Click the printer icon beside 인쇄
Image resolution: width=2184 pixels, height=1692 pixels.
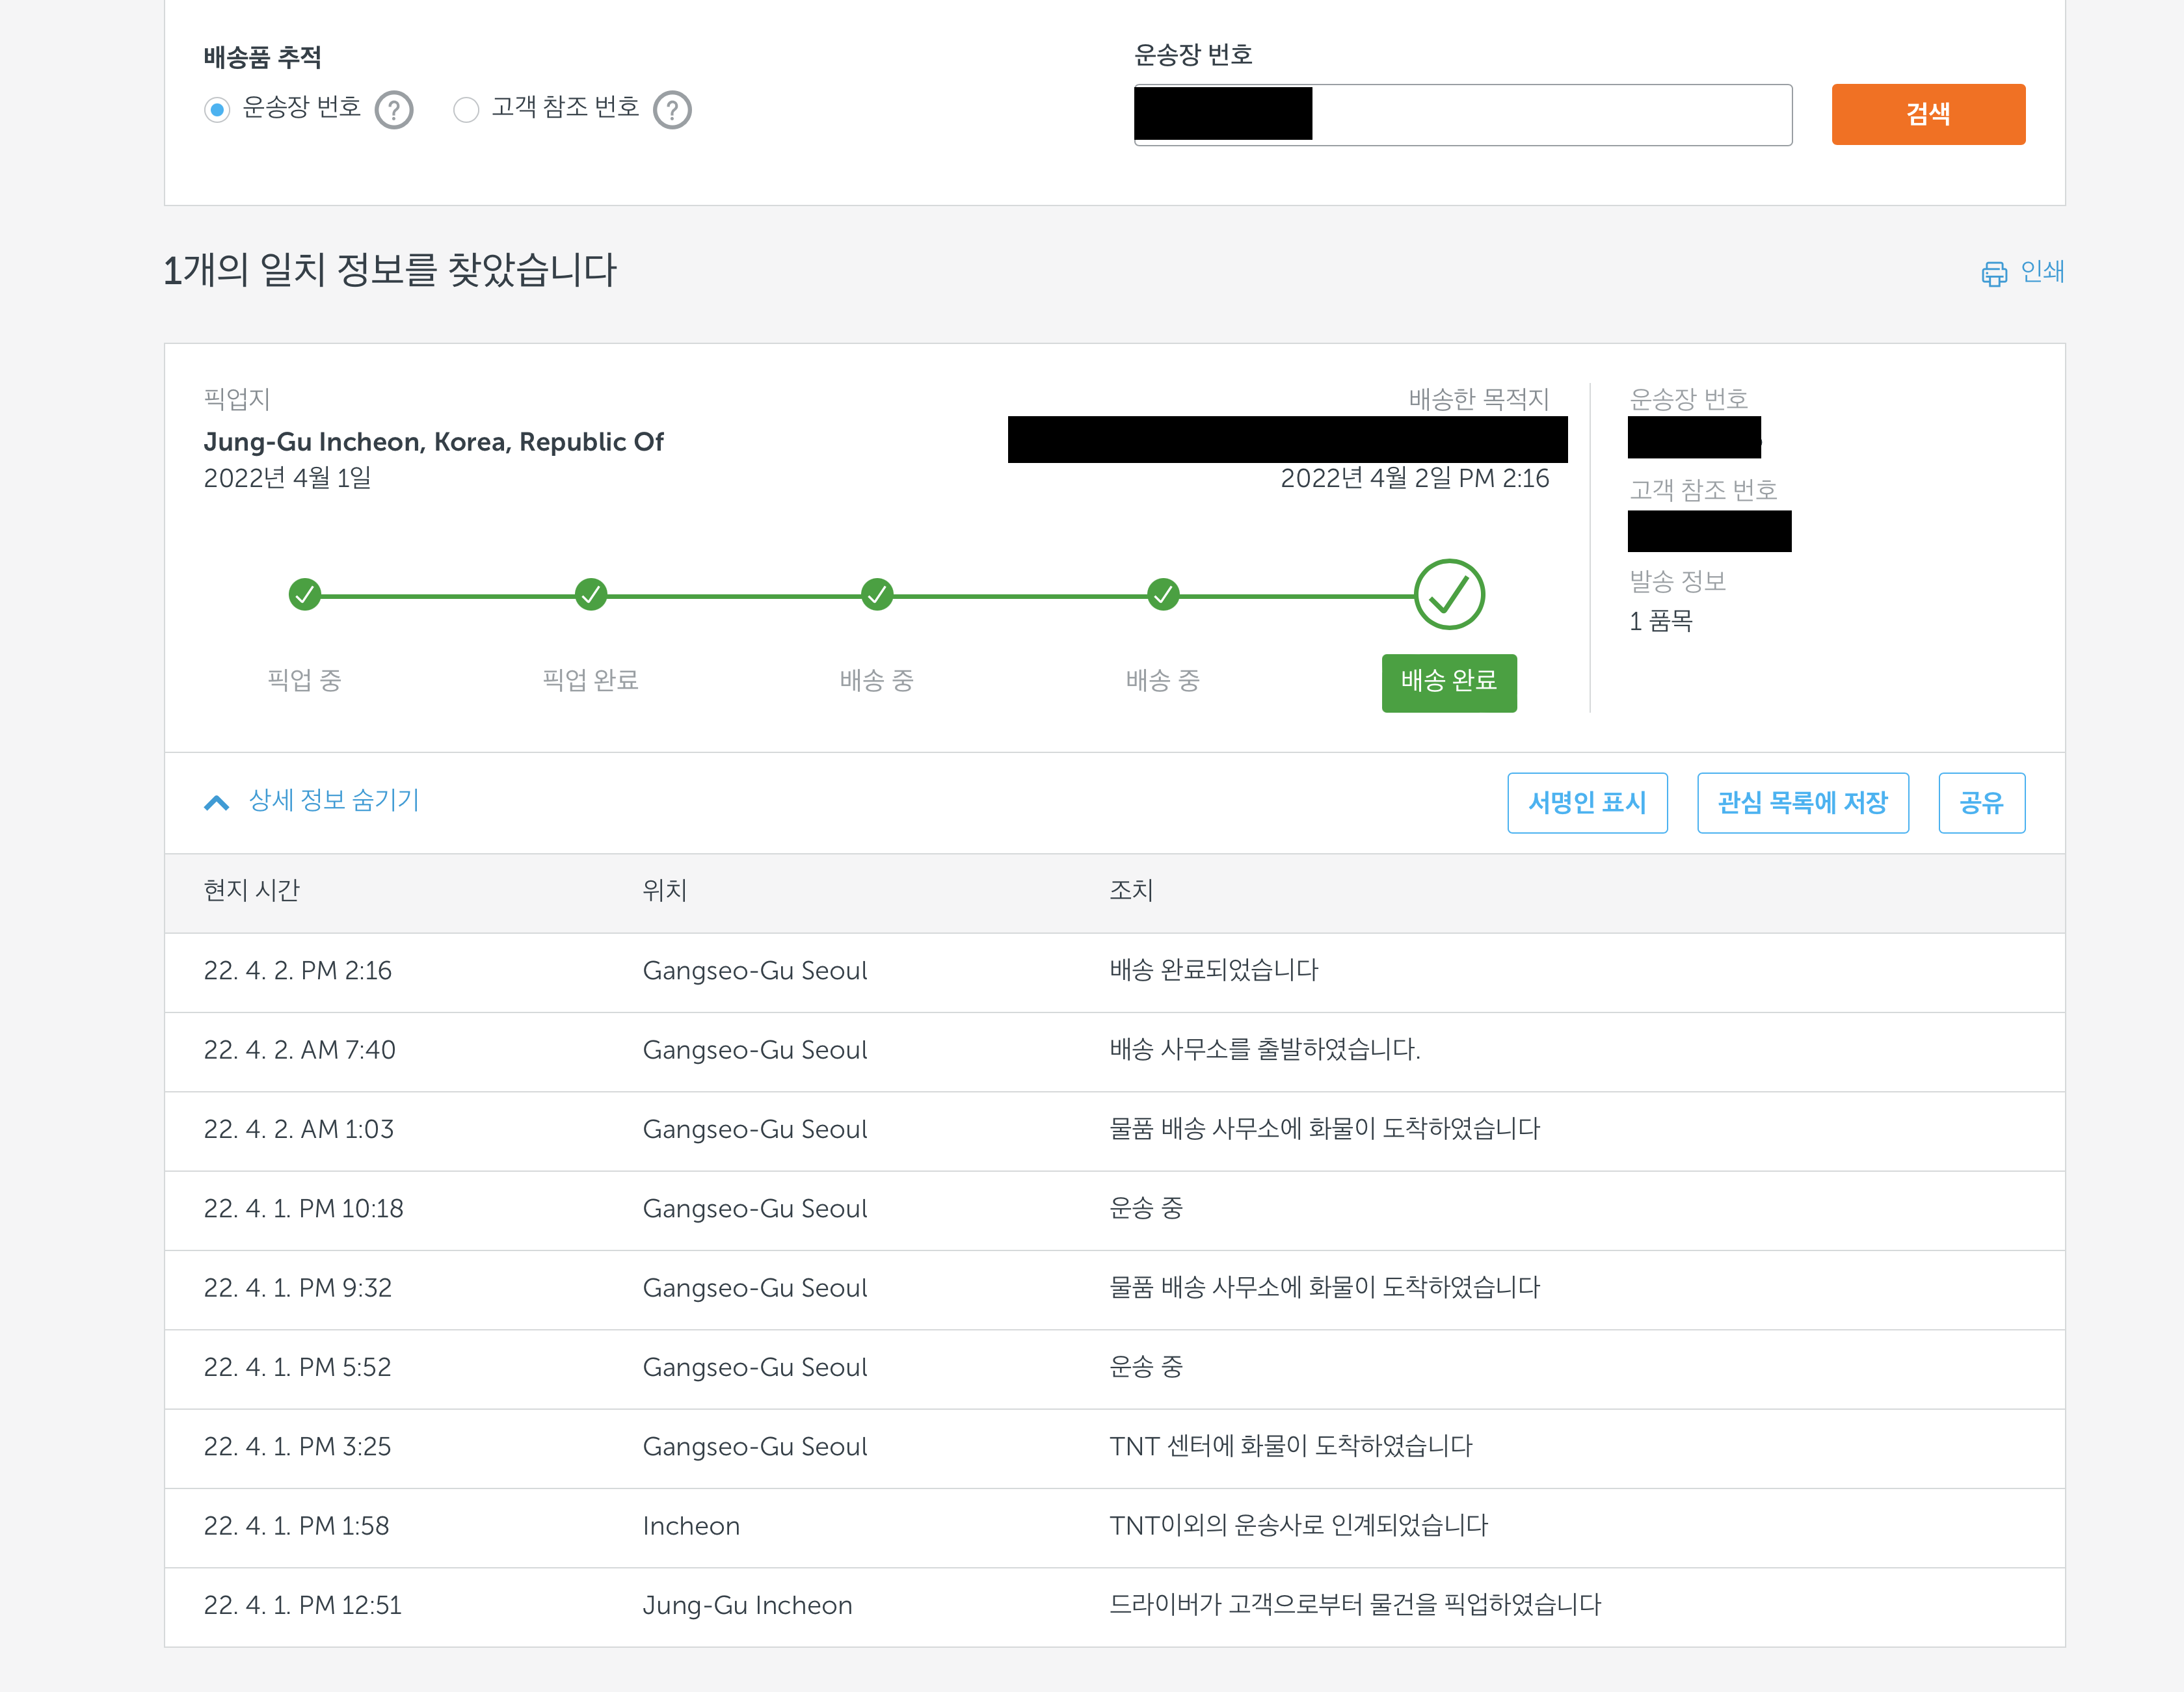pos(1994,273)
